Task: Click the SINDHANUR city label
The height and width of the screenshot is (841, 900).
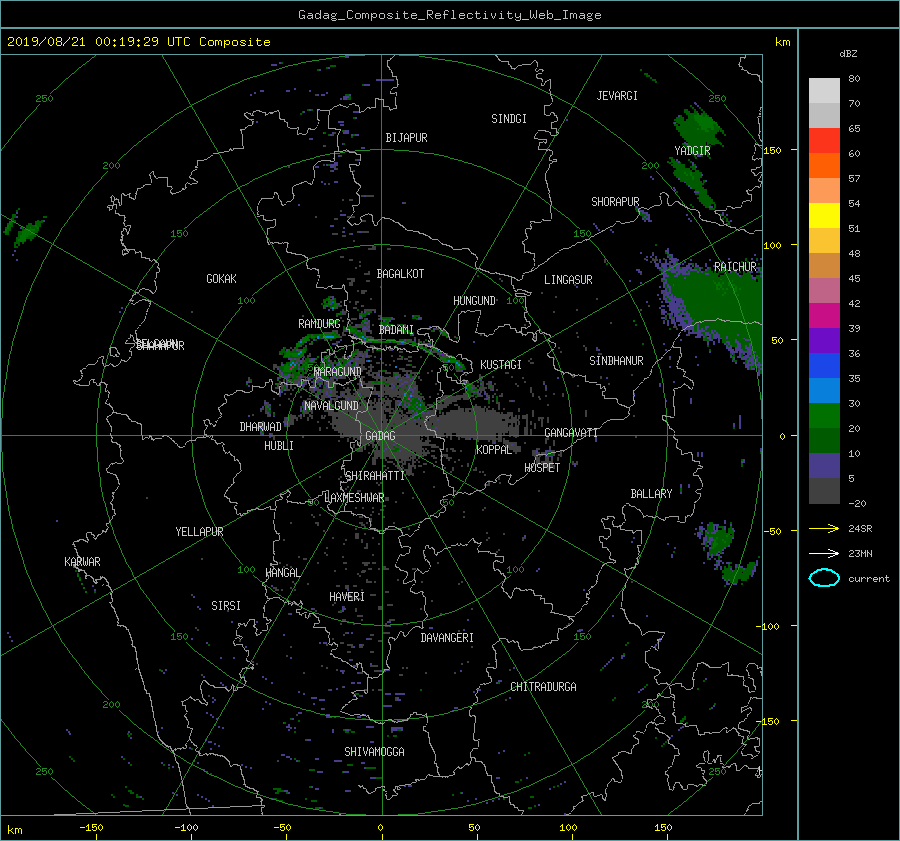Action: 616,361
